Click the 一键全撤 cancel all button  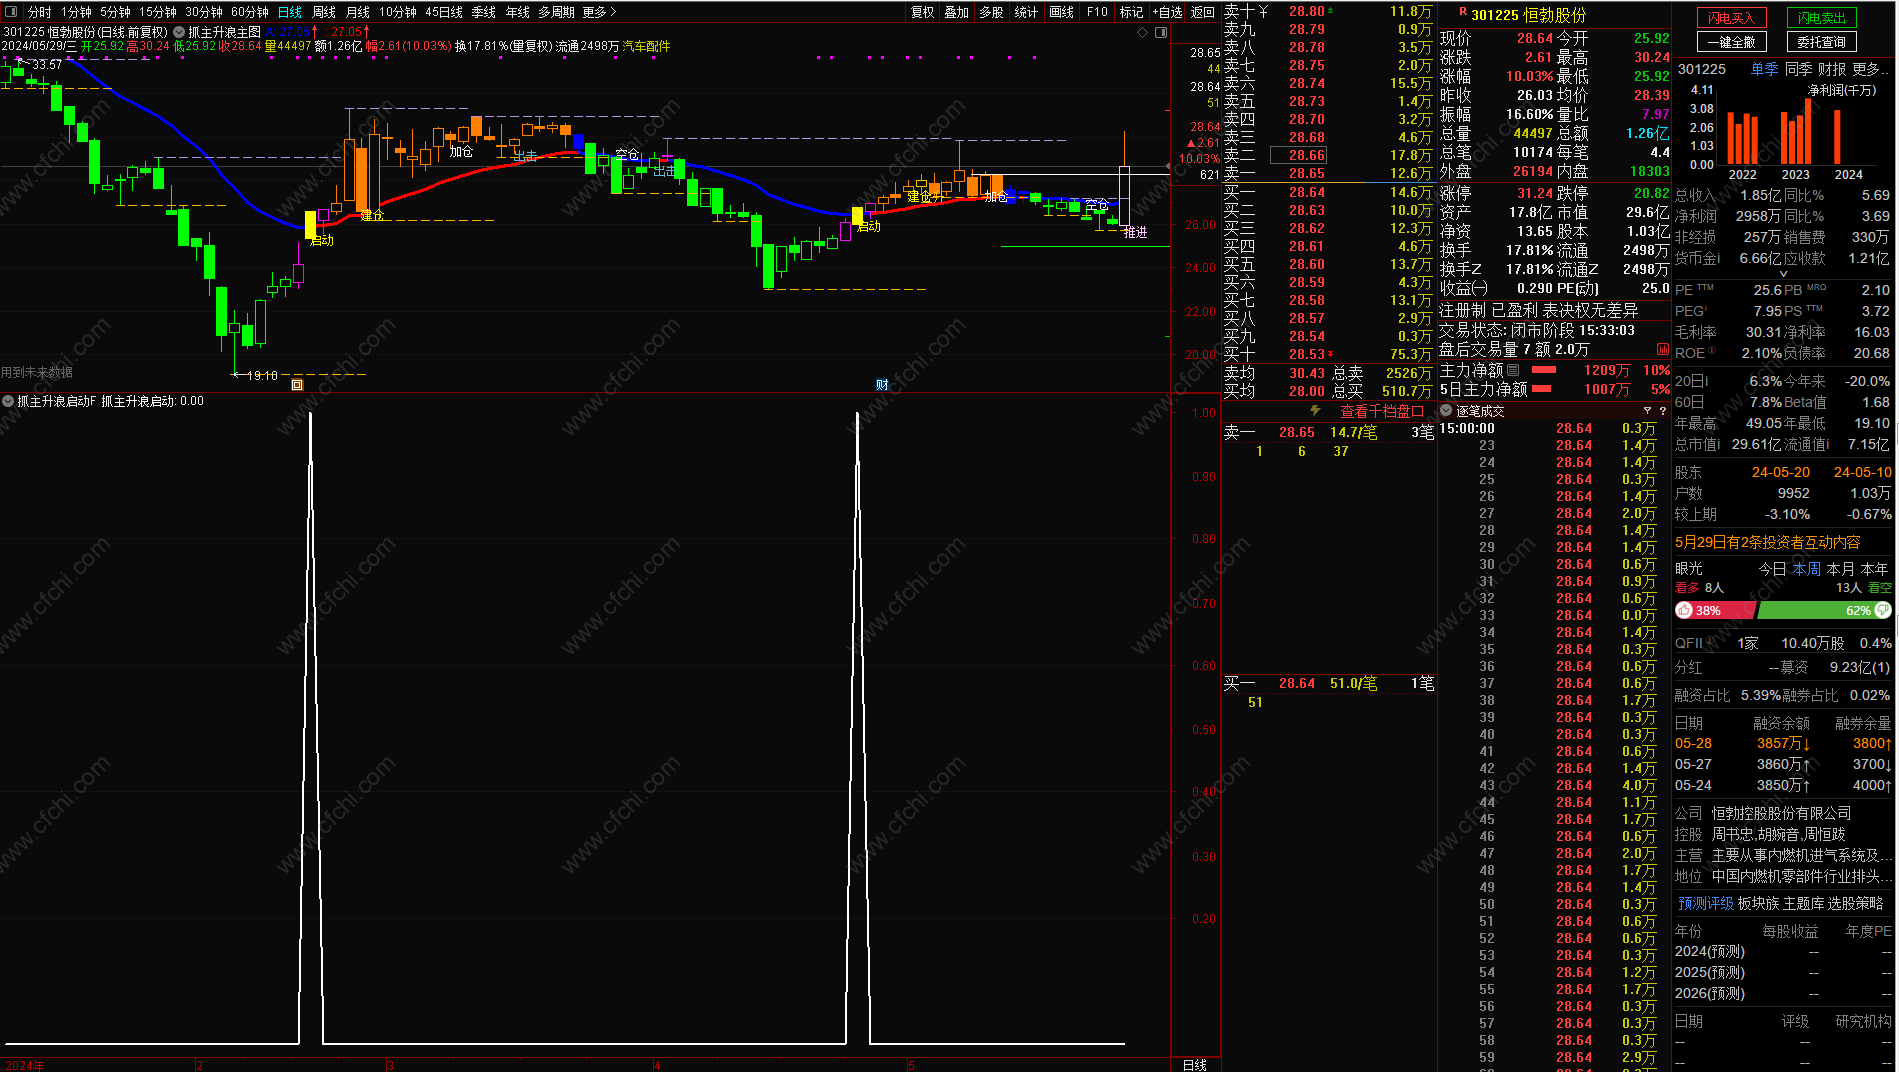click(1732, 42)
